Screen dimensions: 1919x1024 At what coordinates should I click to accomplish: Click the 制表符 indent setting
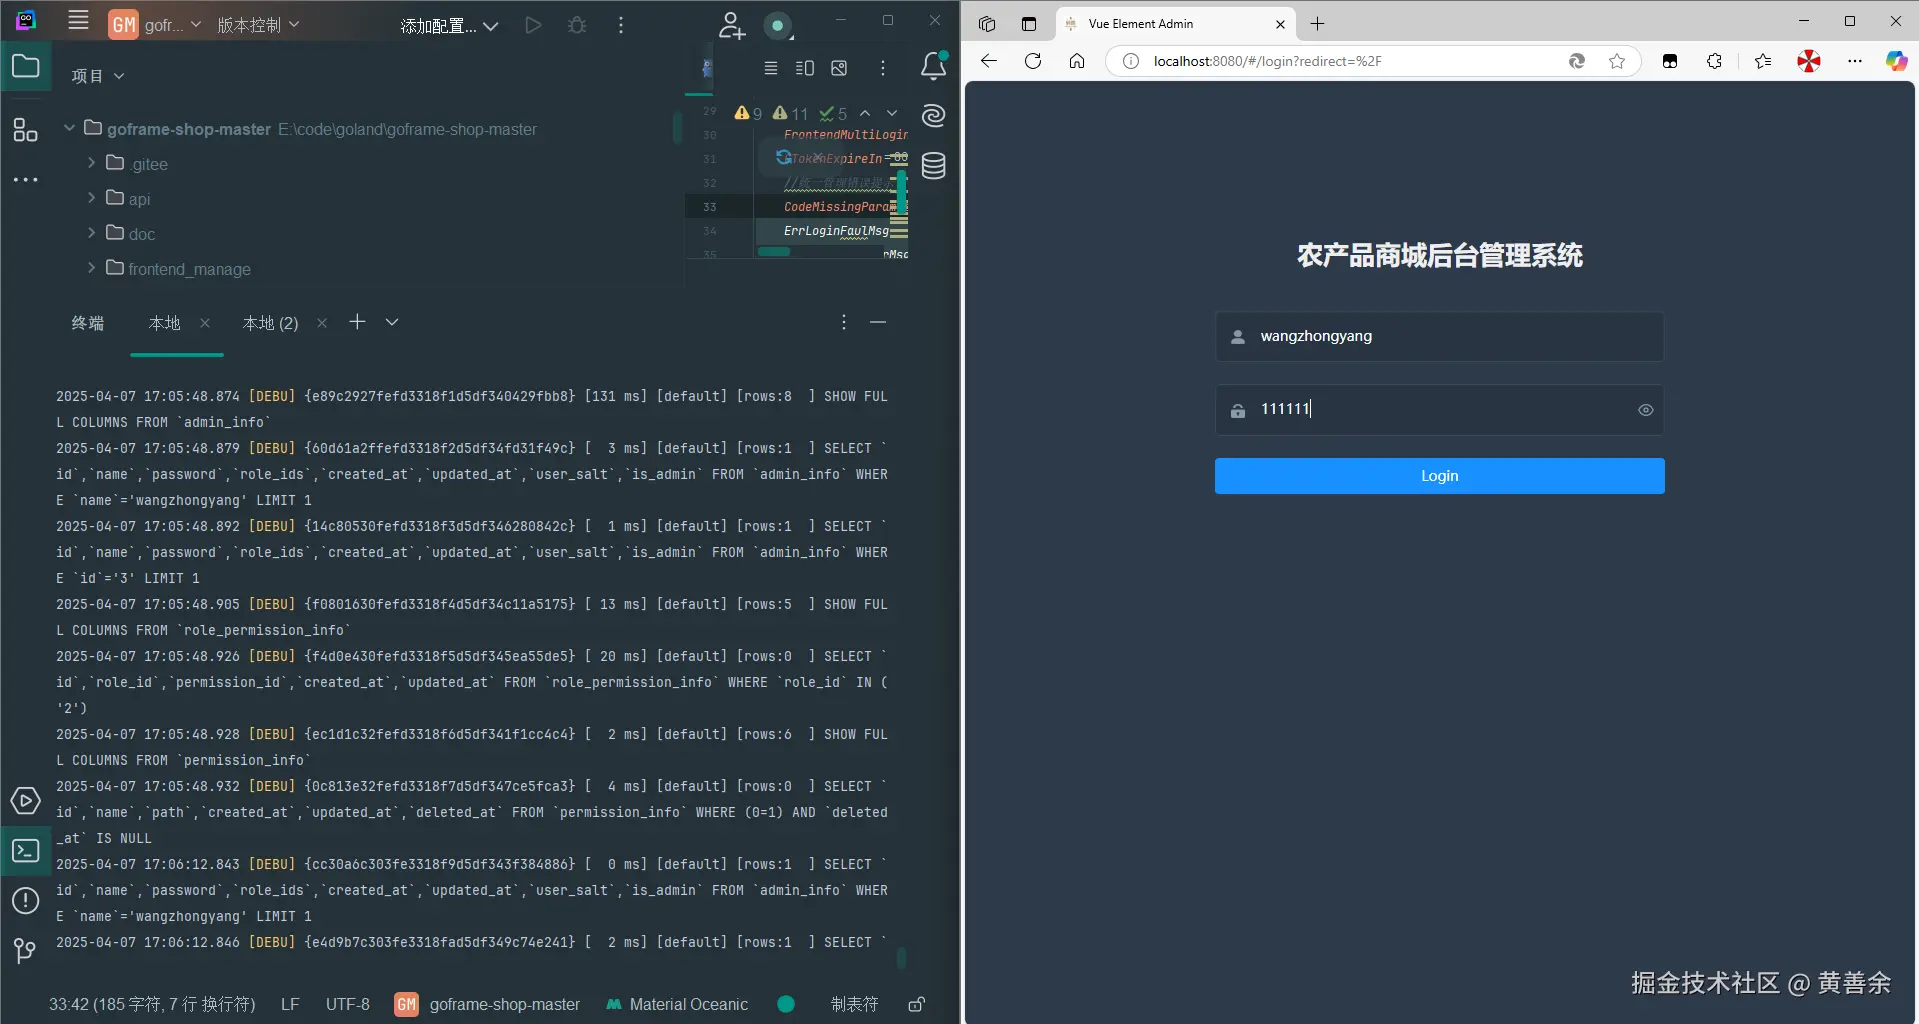pyautogui.click(x=854, y=1004)
